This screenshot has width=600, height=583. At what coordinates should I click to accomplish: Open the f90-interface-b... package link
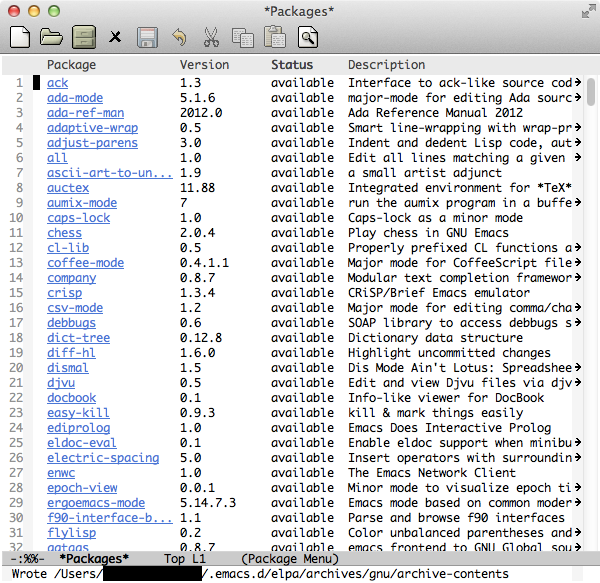coord(109,518)
